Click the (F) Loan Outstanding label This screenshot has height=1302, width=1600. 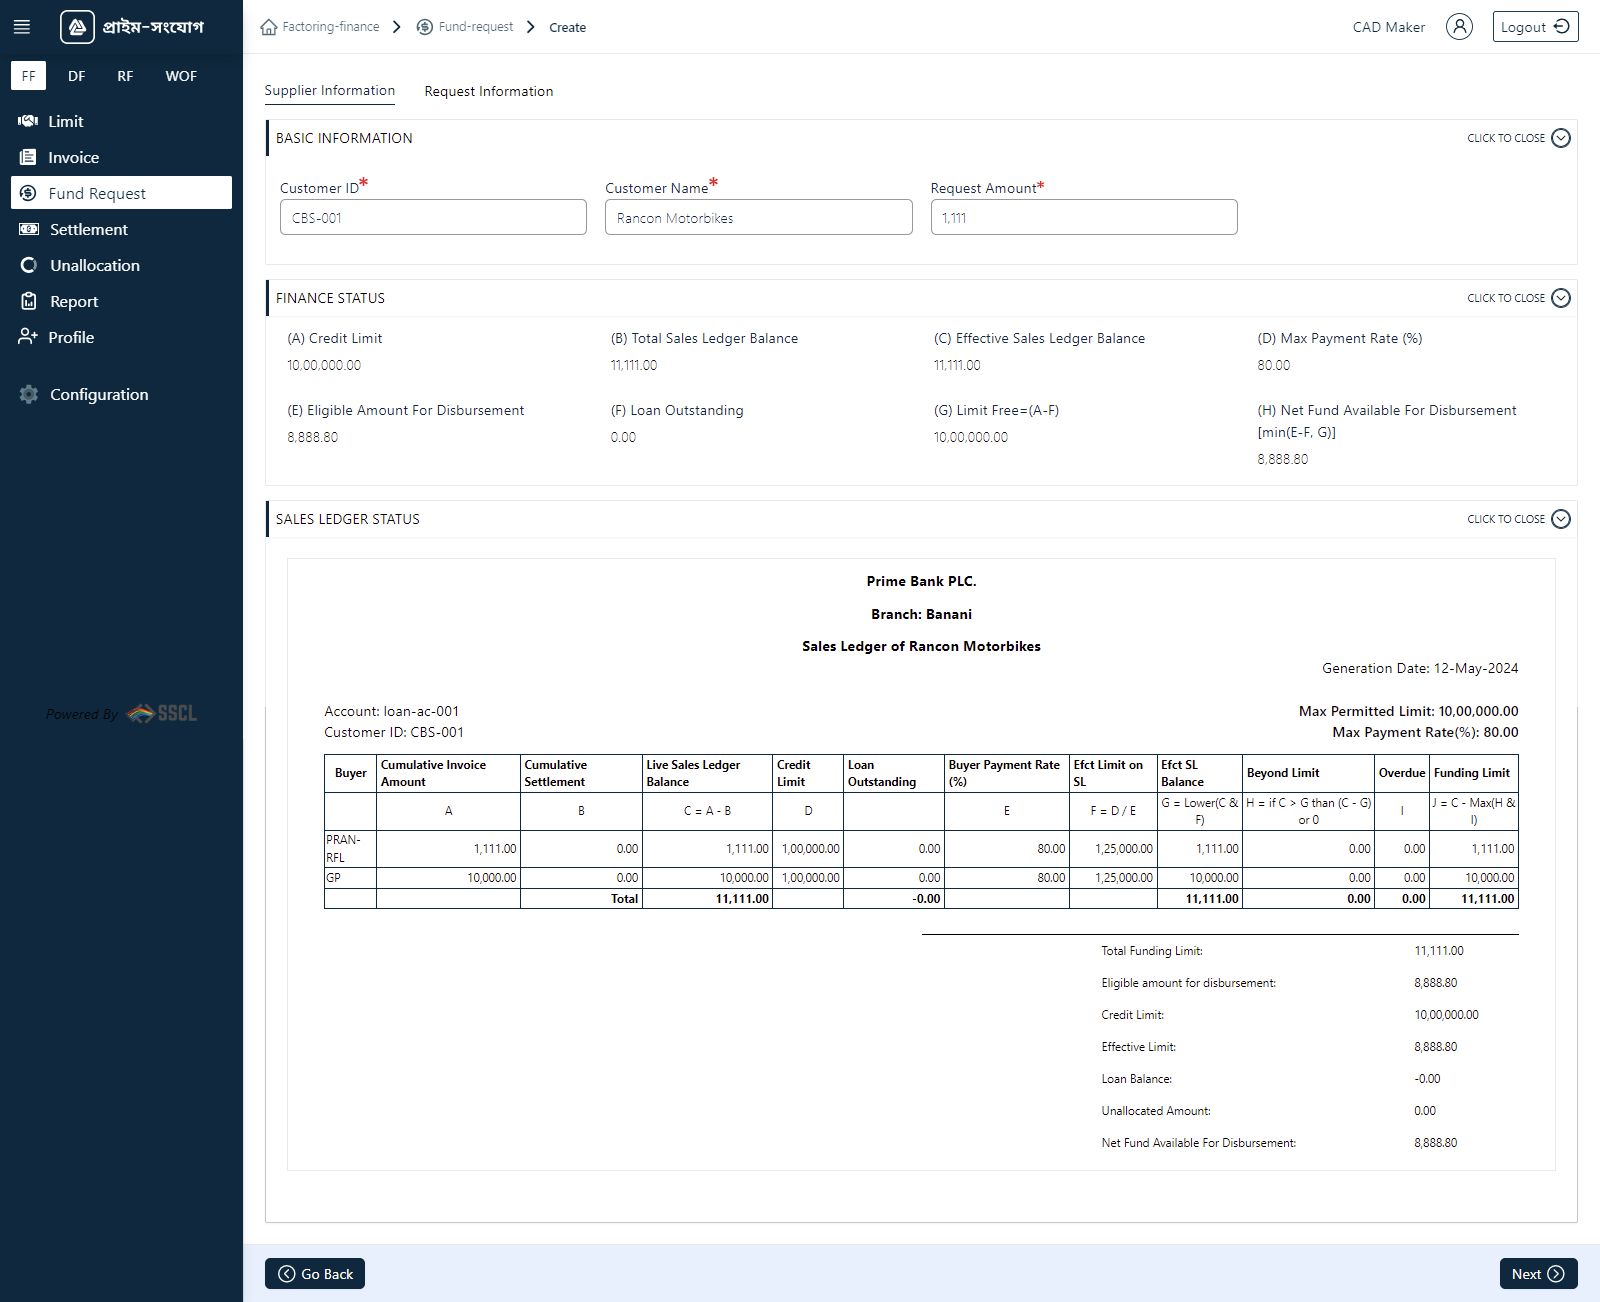click(x=677, y=410)
